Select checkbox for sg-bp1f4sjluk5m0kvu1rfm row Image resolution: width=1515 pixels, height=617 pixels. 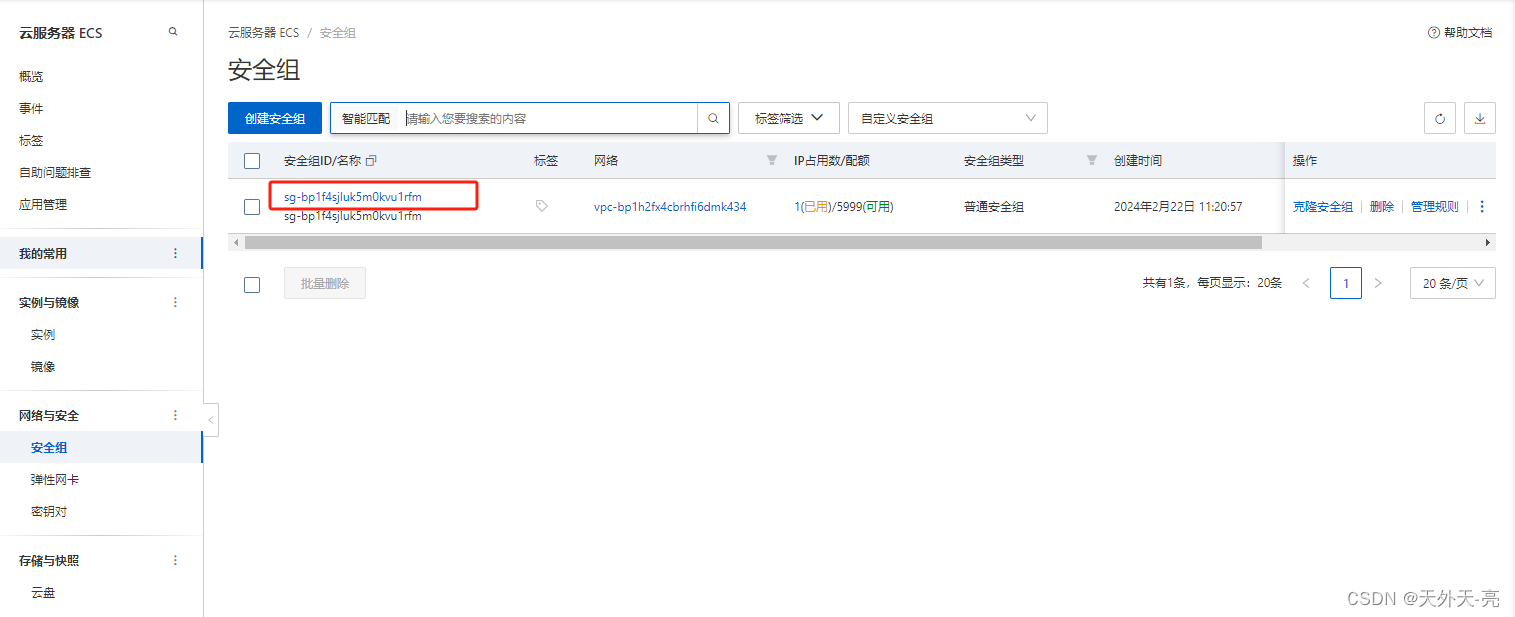coord(252,207)
